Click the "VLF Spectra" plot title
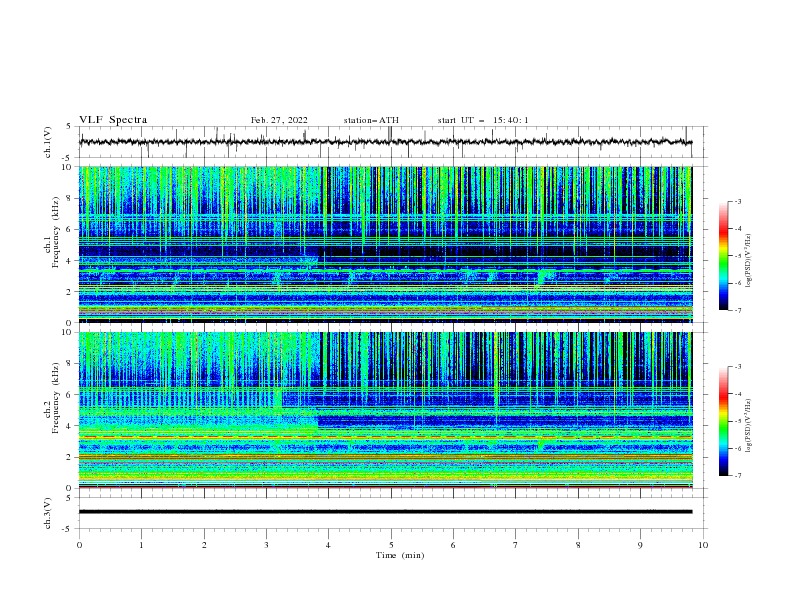 click(113, 120)
